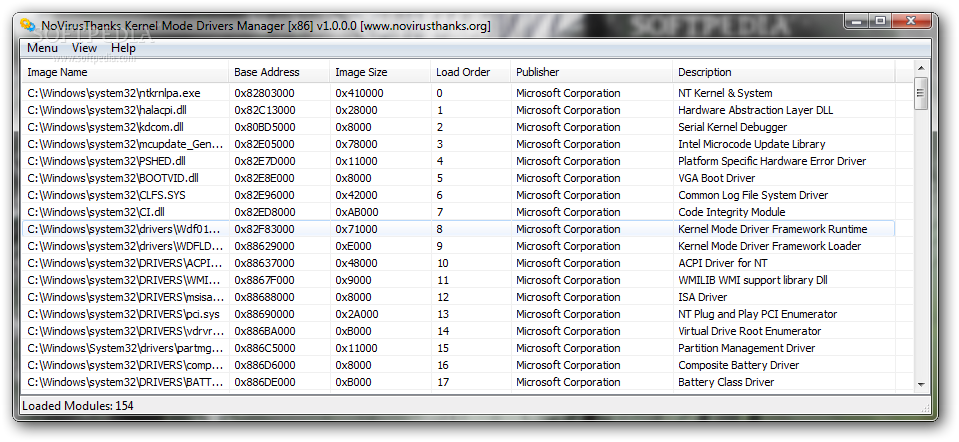Click Common Log File System Driver description
Viewport: 959px width, 442px height.
tap(754, 195)
